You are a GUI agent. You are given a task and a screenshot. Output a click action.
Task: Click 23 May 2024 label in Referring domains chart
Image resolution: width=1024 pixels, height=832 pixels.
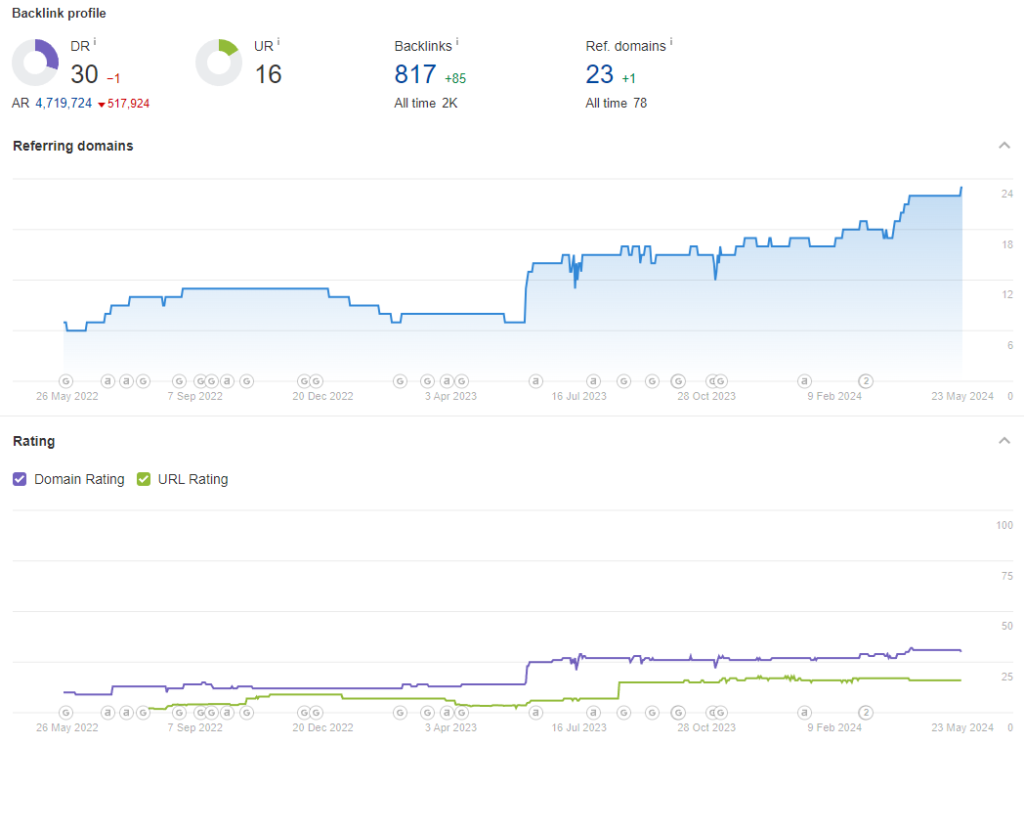click(x=962, y=396)
